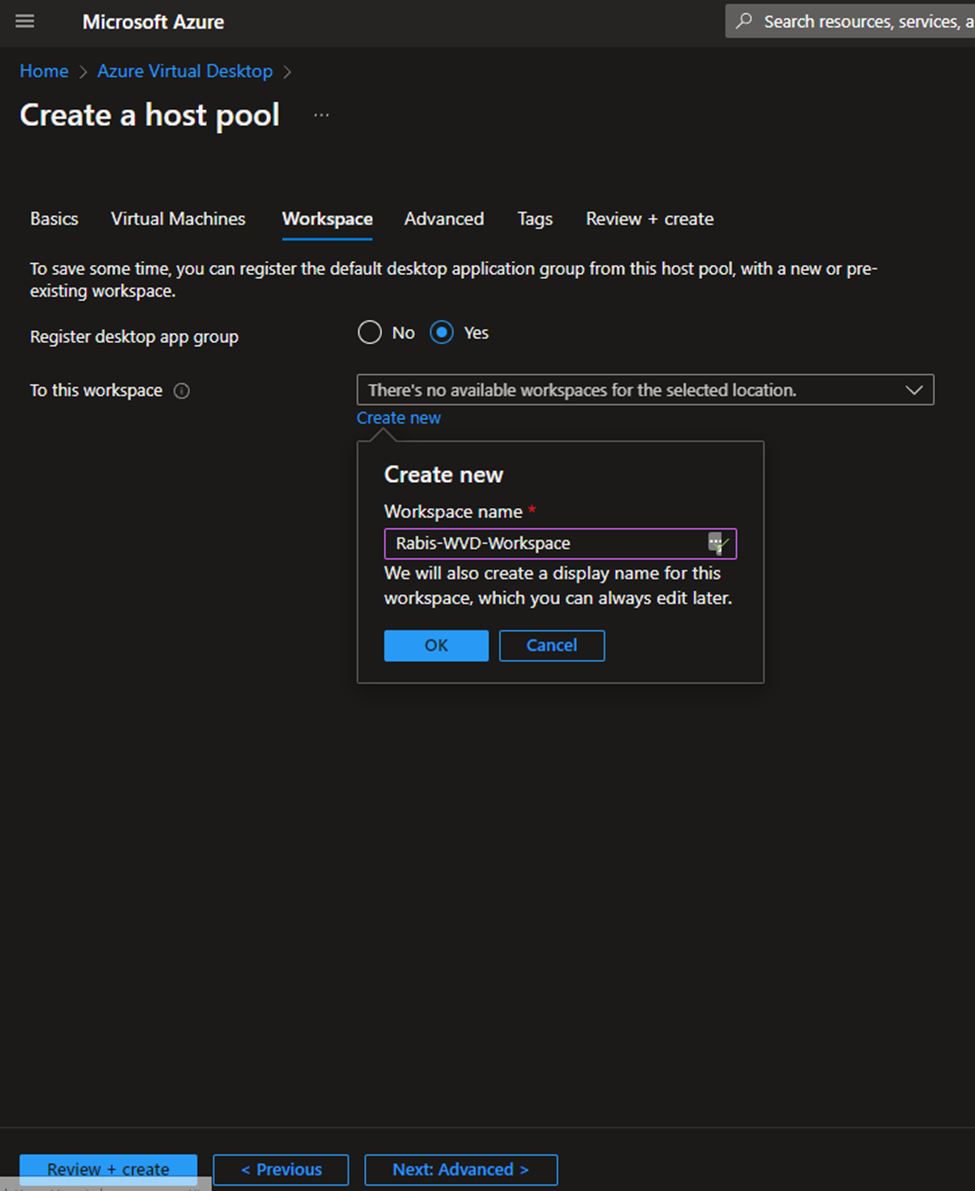Click the Create new link

tap(399, 418)
